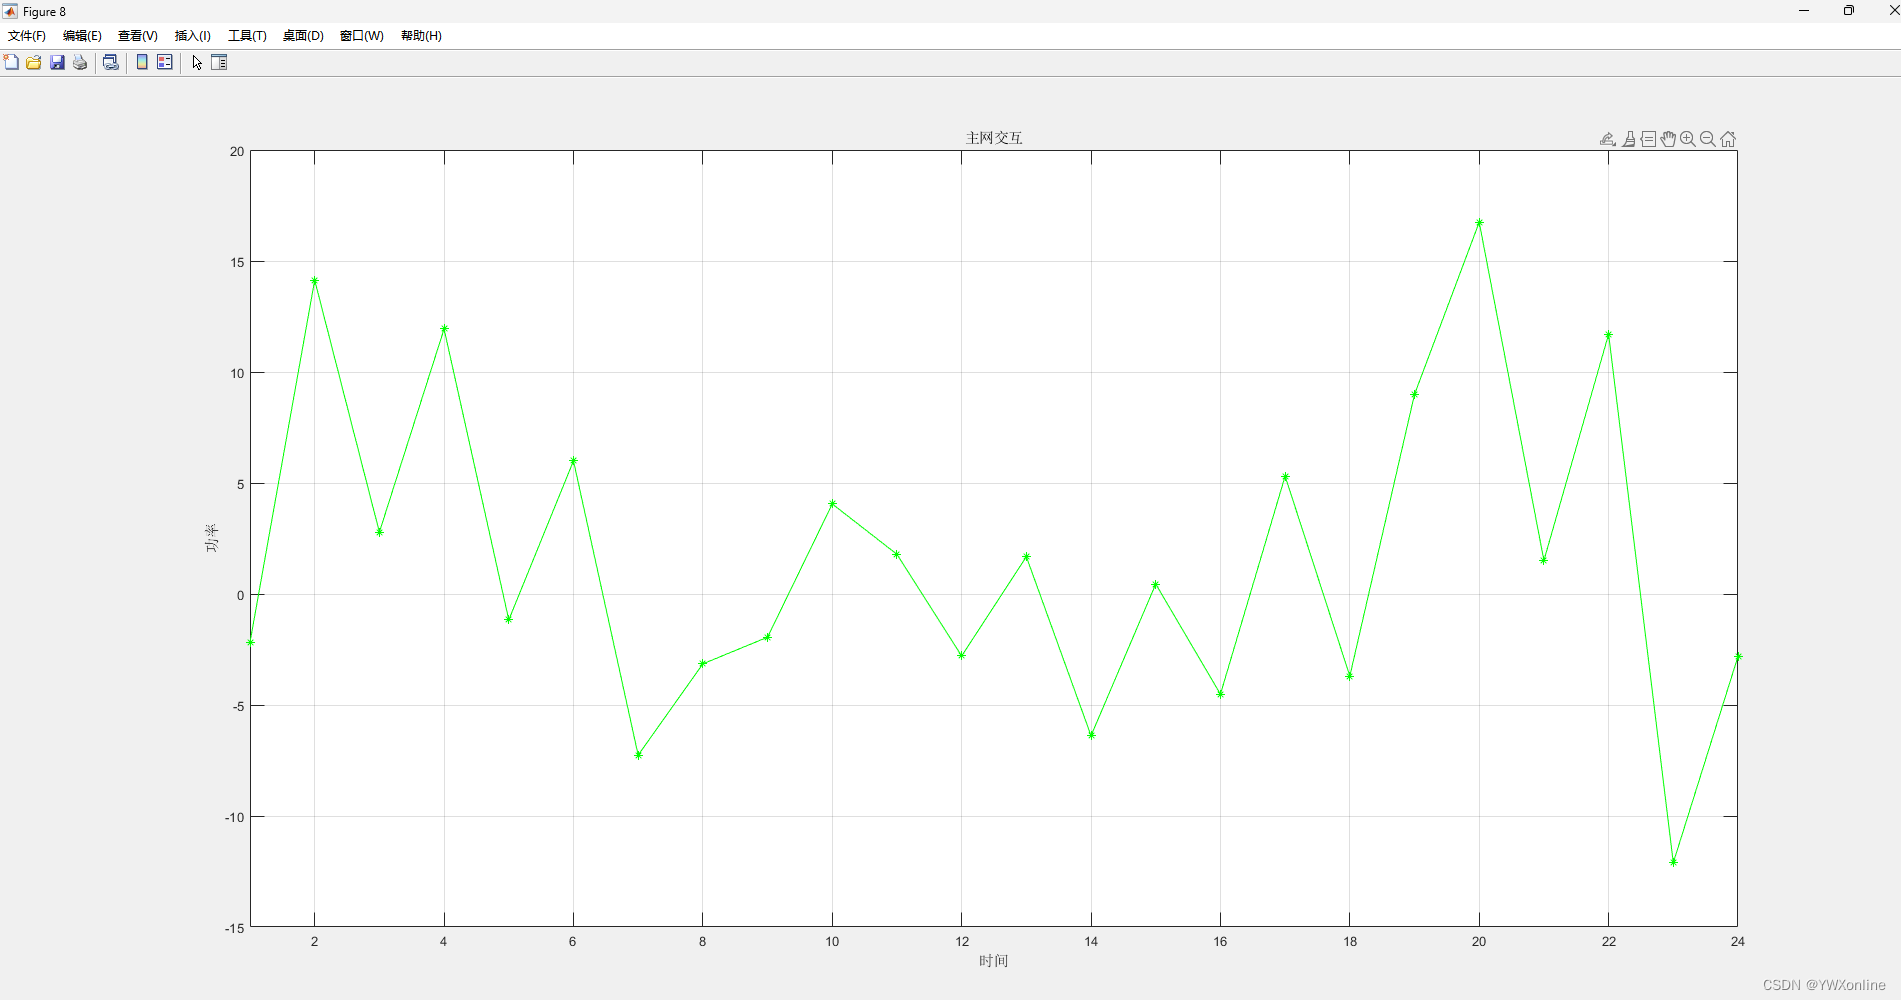Viewport: 1901px width, 1000px height.
Task: Click the x-axis tick label 12
Action: point(962,941)
